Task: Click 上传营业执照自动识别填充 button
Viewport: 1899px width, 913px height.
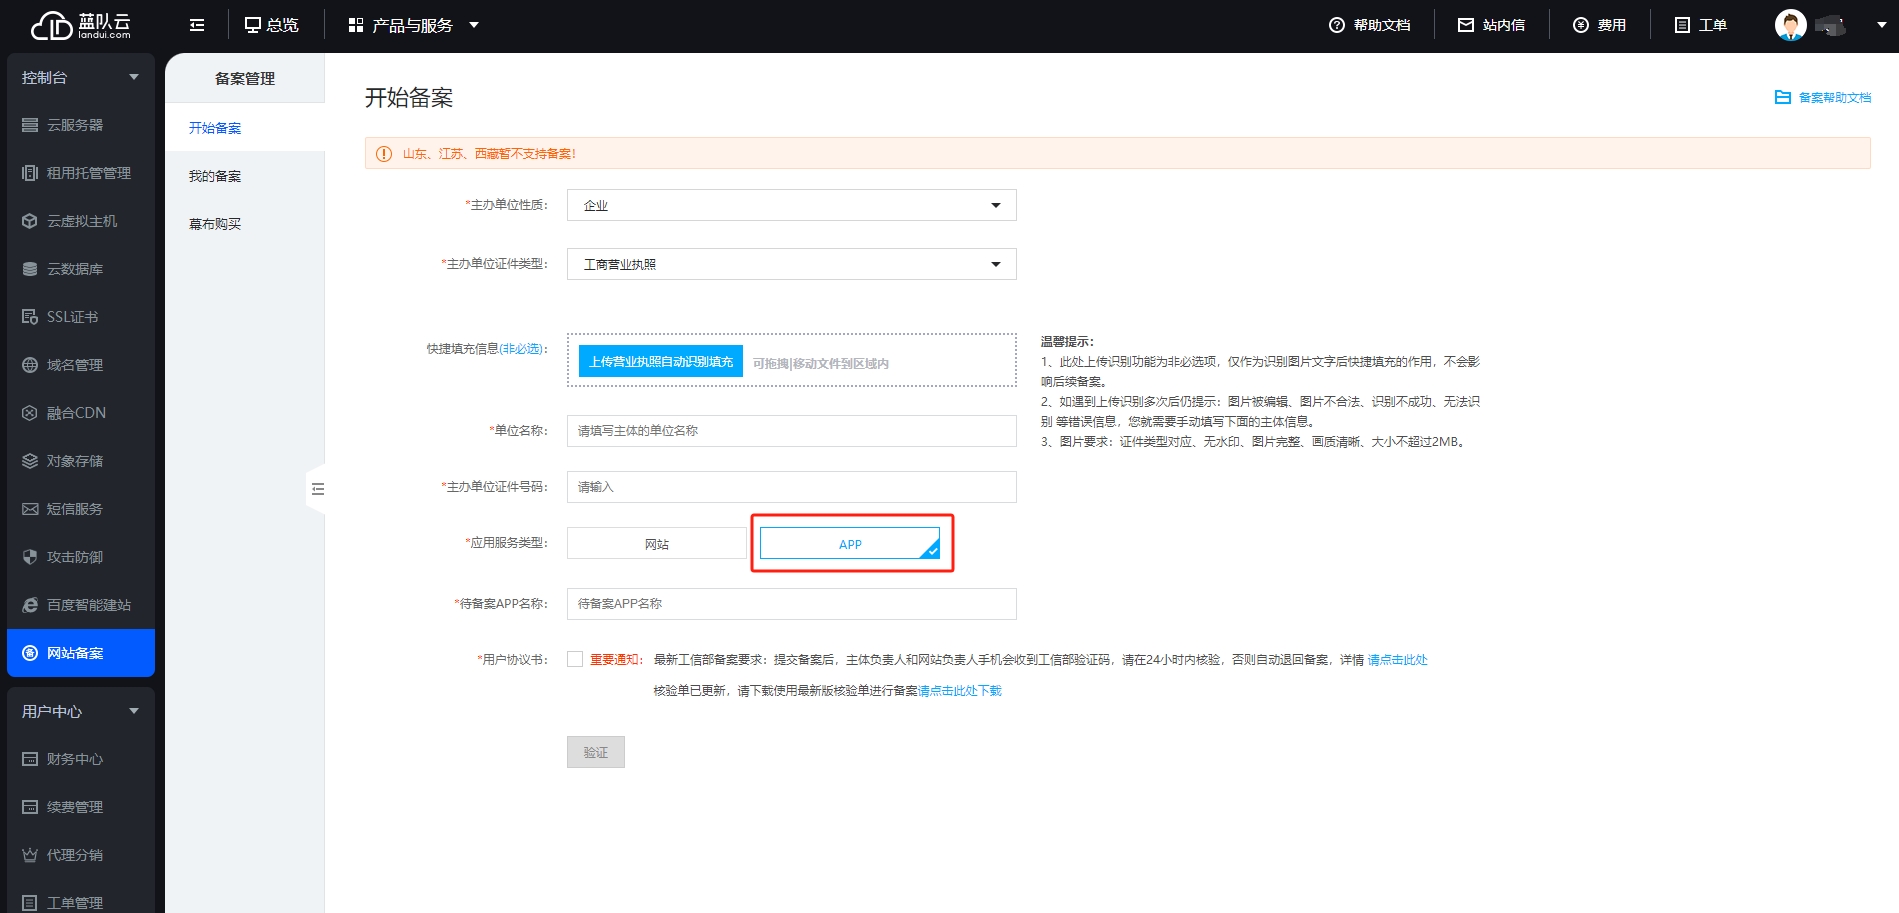Action: (660, 361)
